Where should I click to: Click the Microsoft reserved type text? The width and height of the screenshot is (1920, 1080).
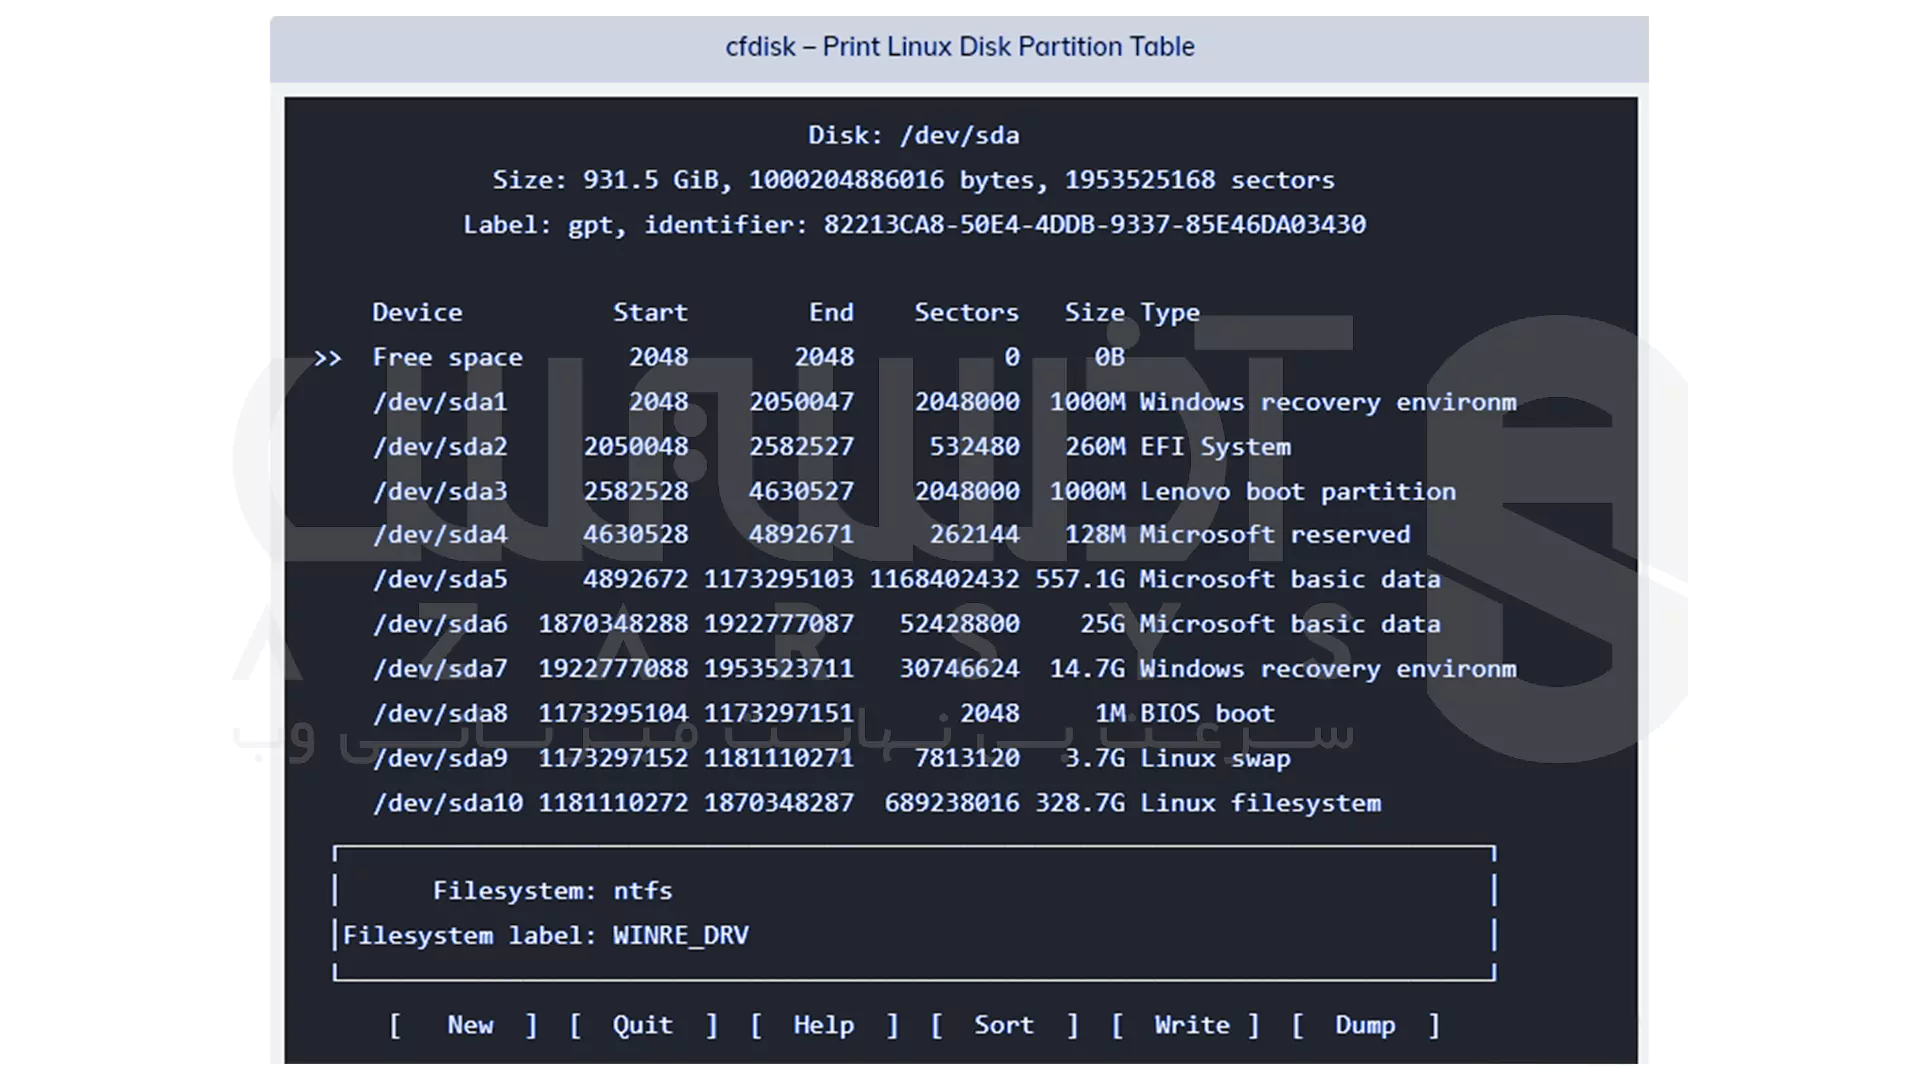tap(1275, 535)
